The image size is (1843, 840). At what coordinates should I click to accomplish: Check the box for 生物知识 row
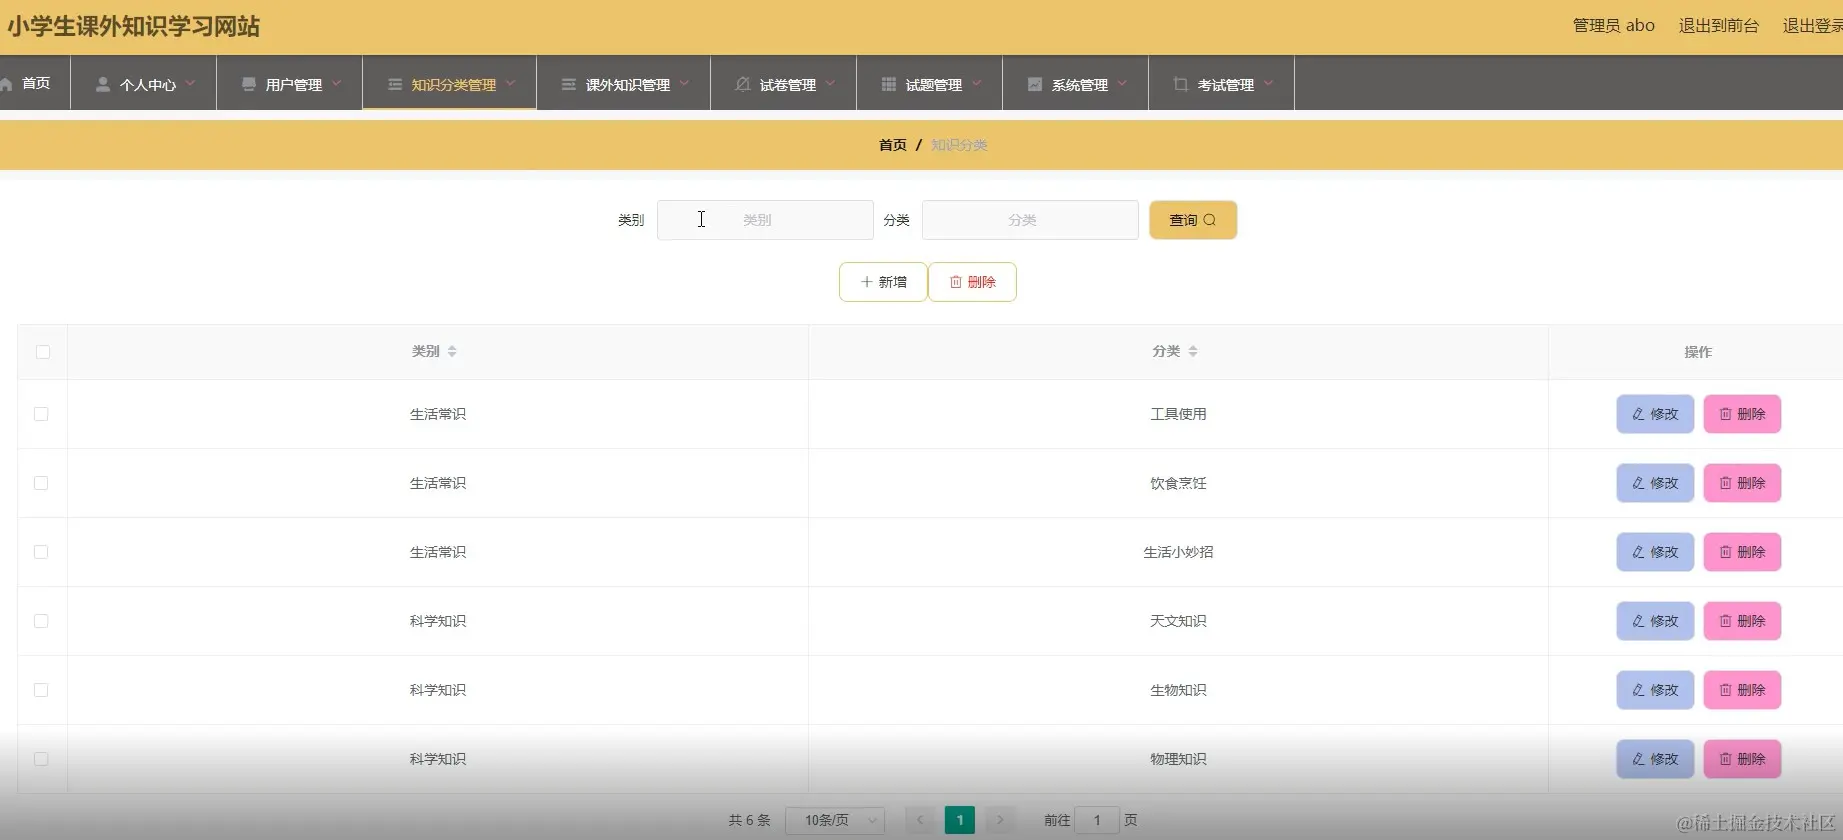pyautogui.click(x=41, y=690)
